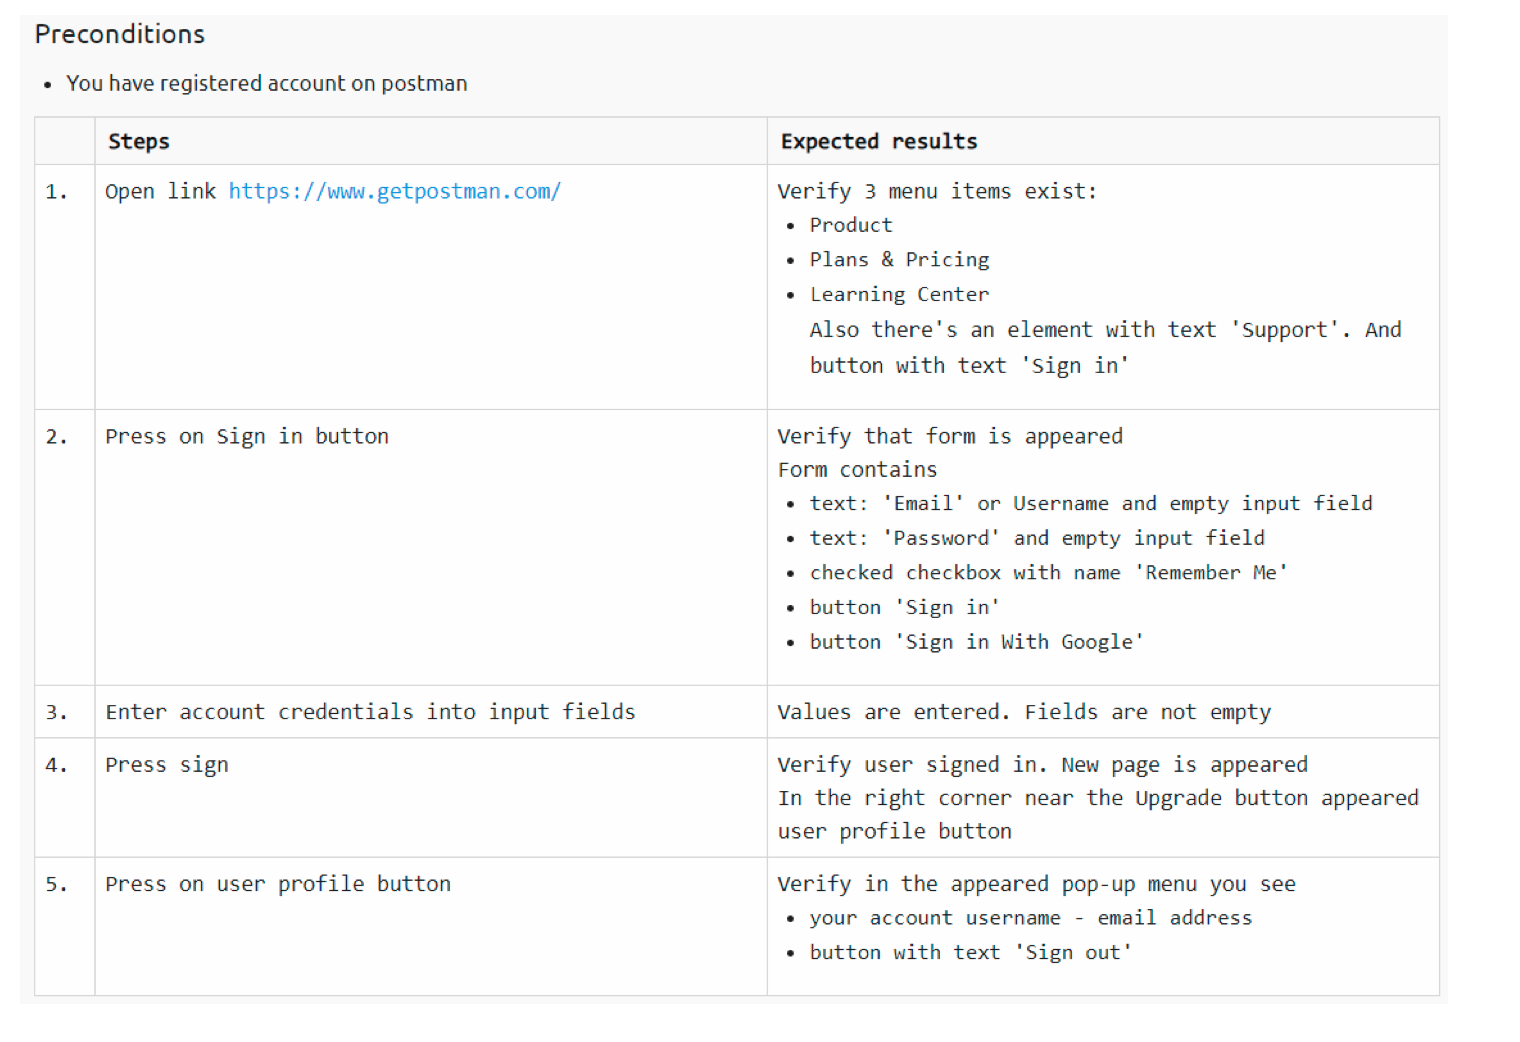Click 'Enter account credentials into input fields' text

tap(370, 712)
